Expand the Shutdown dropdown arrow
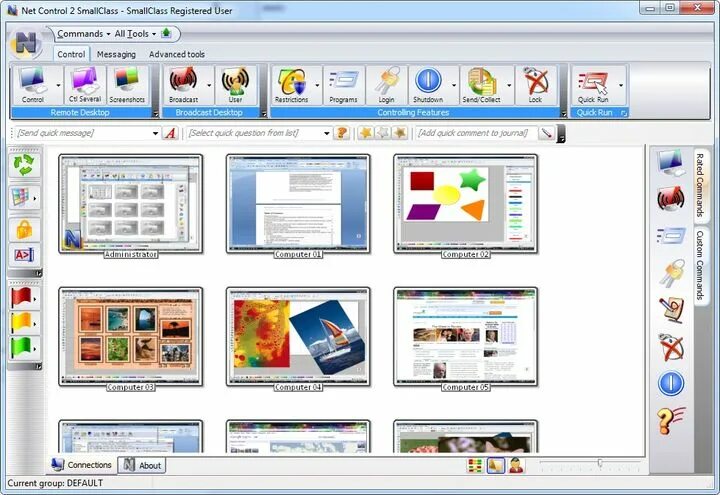This screenshot has width=720, height=495. [454, 85]
